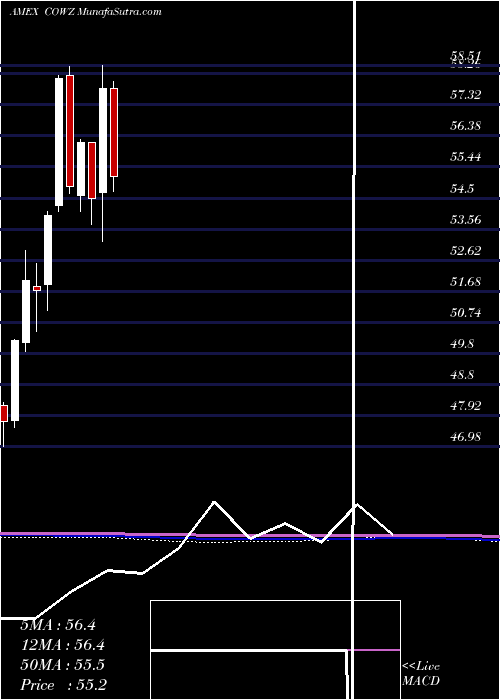The width and height of the screenshot is (500, 700).
Task: Click the 55.44 price axis label
Action: tap(466, 157)
